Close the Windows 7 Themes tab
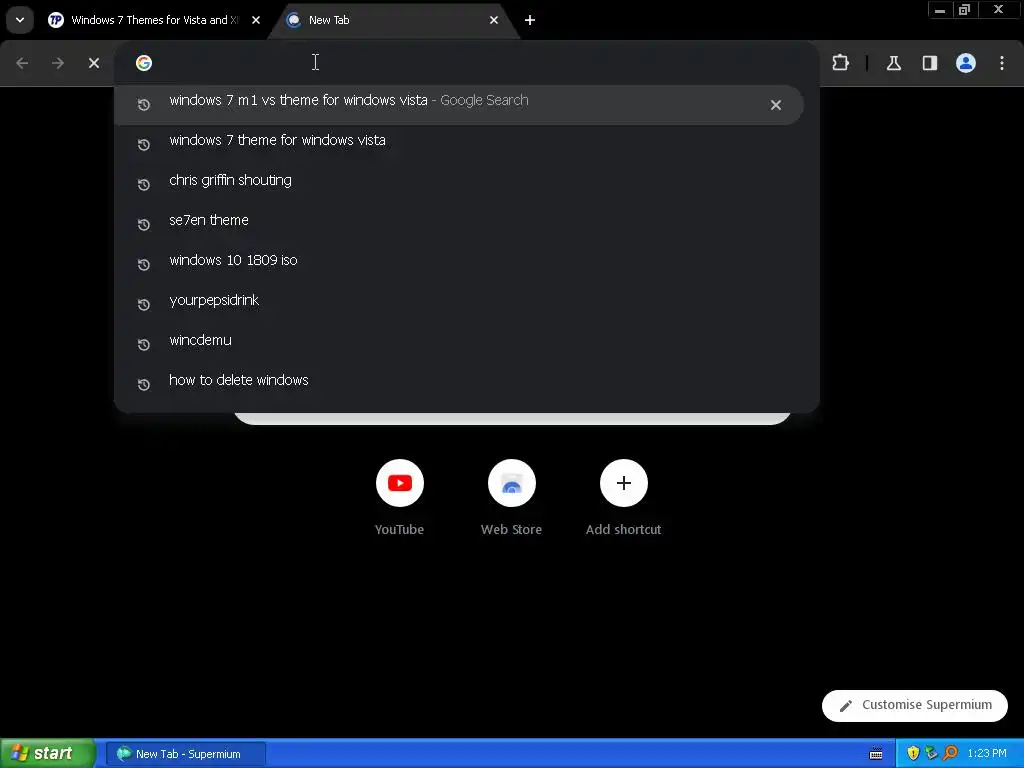Viewport: 1024px width, 768px height. tap(256, 20)
